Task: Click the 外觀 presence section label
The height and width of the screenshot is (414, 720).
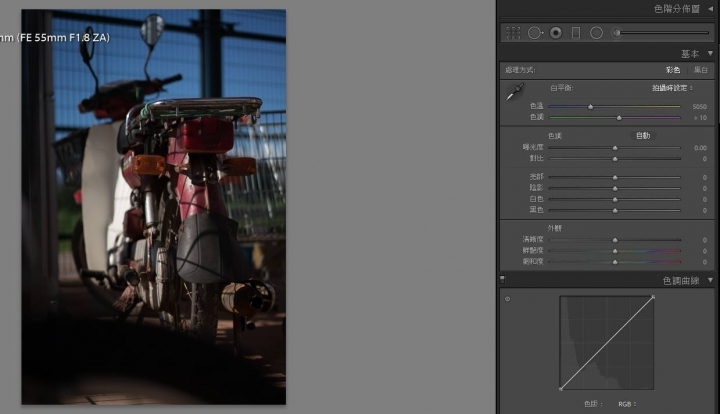Action: (x=554, y=228)
